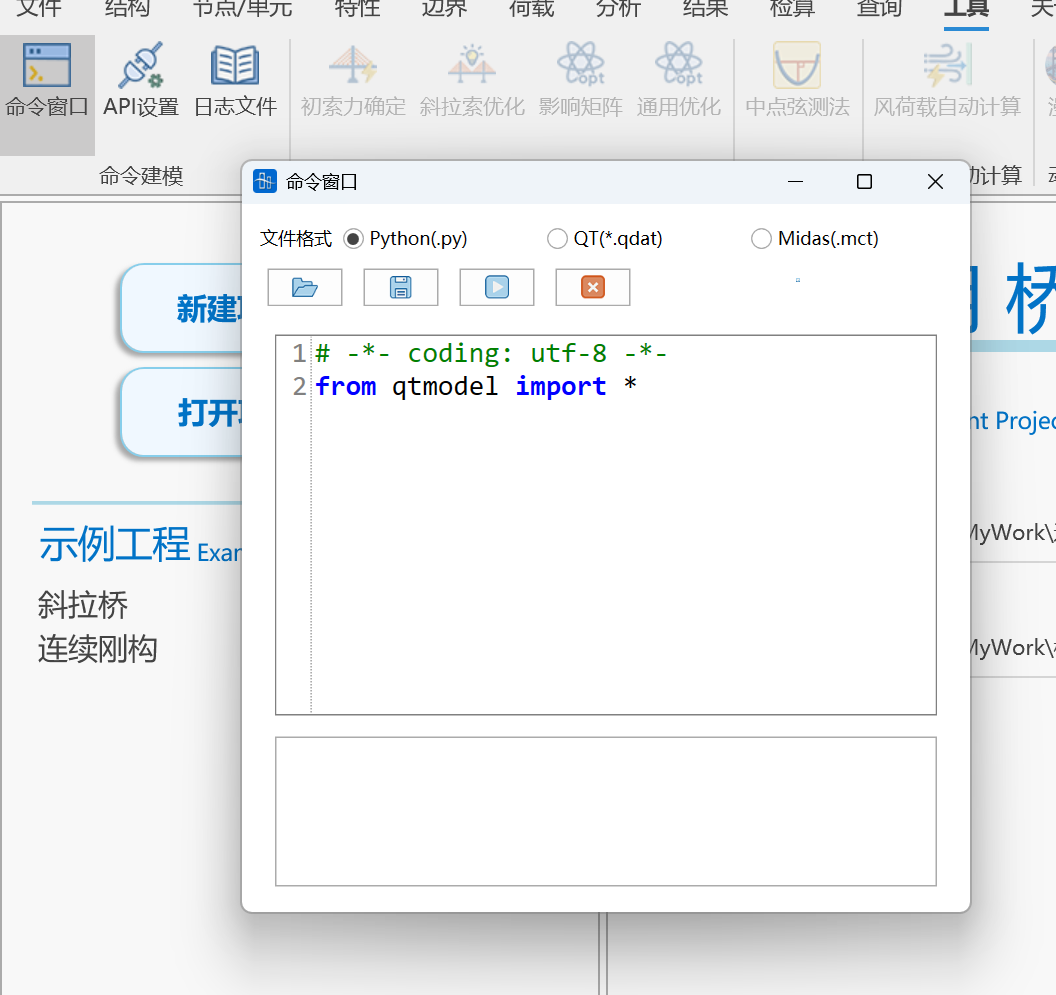The image size is (1056, 995).
Task: Open the 节点/单元 ribbon tab
Action: point(242,8)
